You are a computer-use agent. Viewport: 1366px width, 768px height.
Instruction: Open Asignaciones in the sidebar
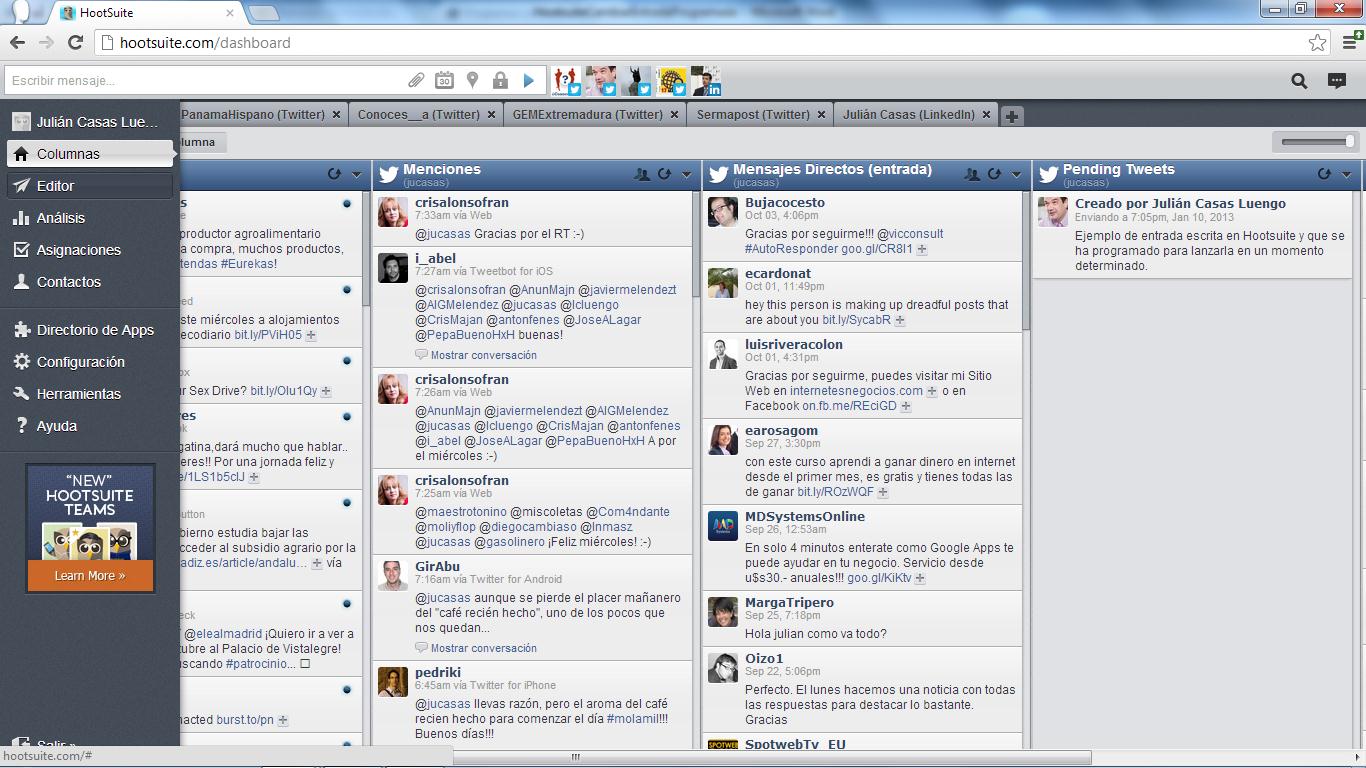[90, 250]
